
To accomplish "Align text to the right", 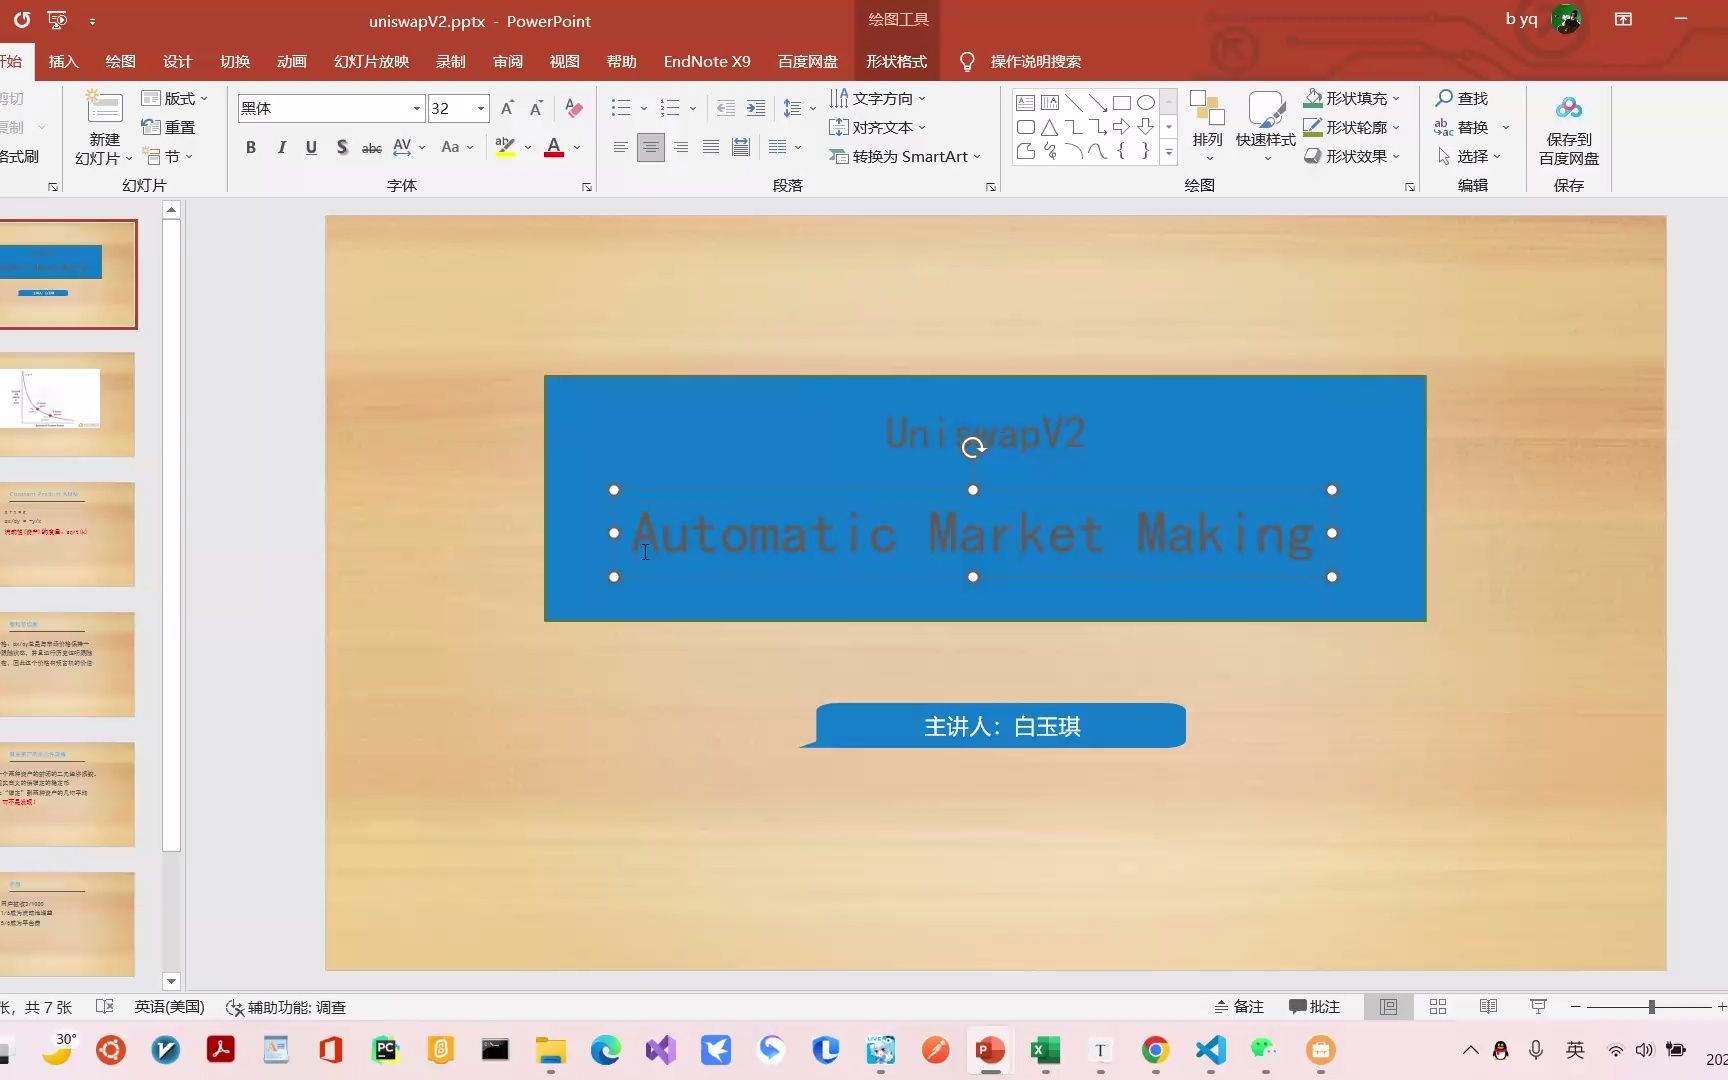I will [x=681, y=147].
